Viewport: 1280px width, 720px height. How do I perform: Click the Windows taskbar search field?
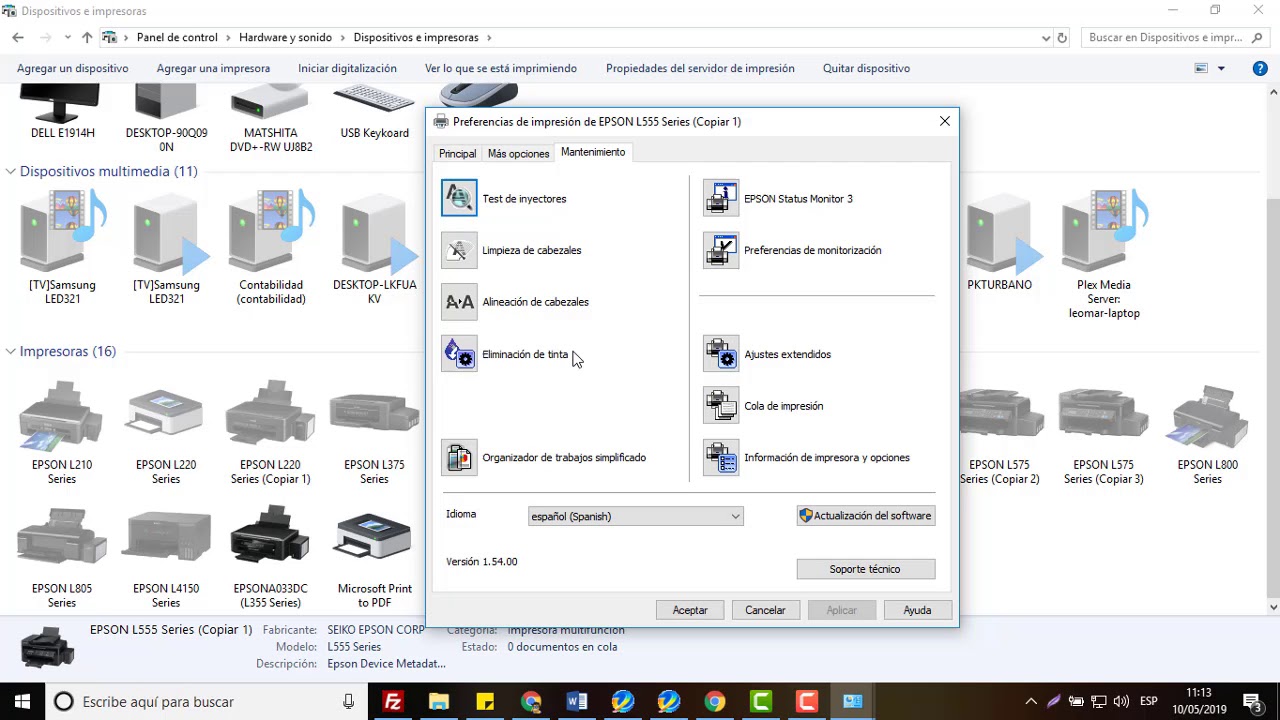[206, 701]
